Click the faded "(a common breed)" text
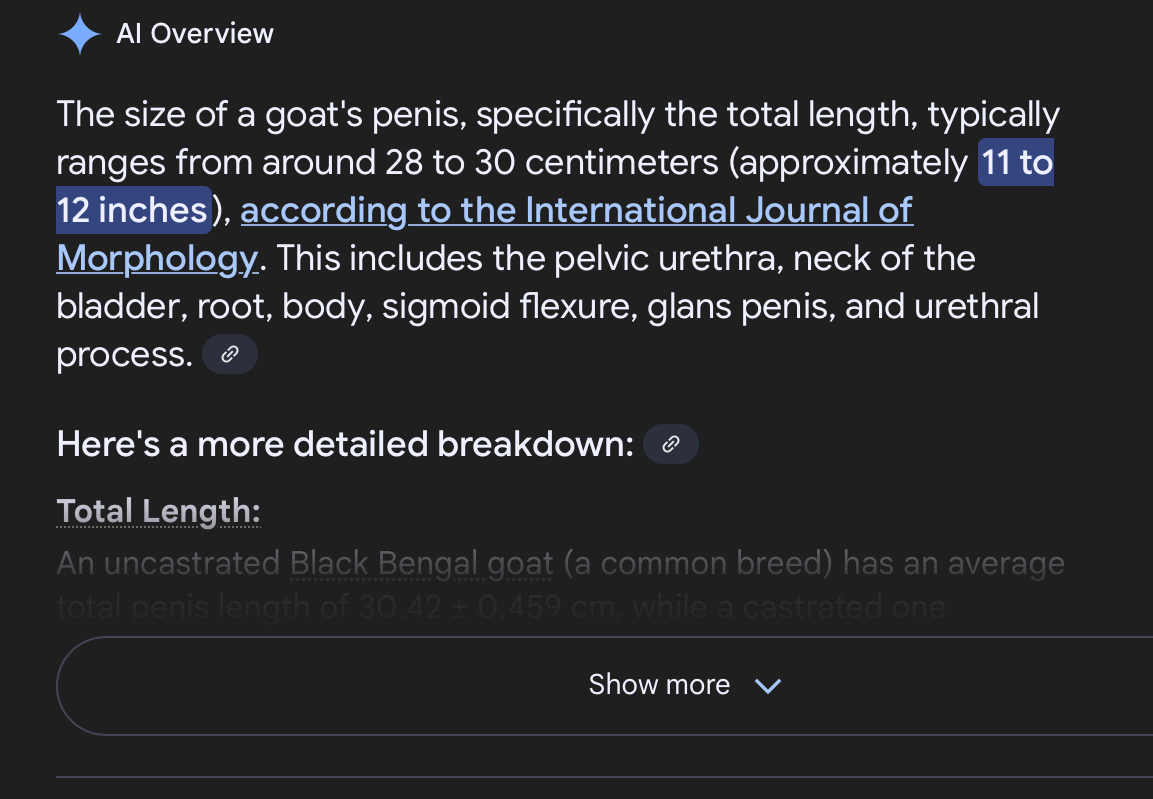The width and height of the screenshot is (1153, 799). (698, 564)
